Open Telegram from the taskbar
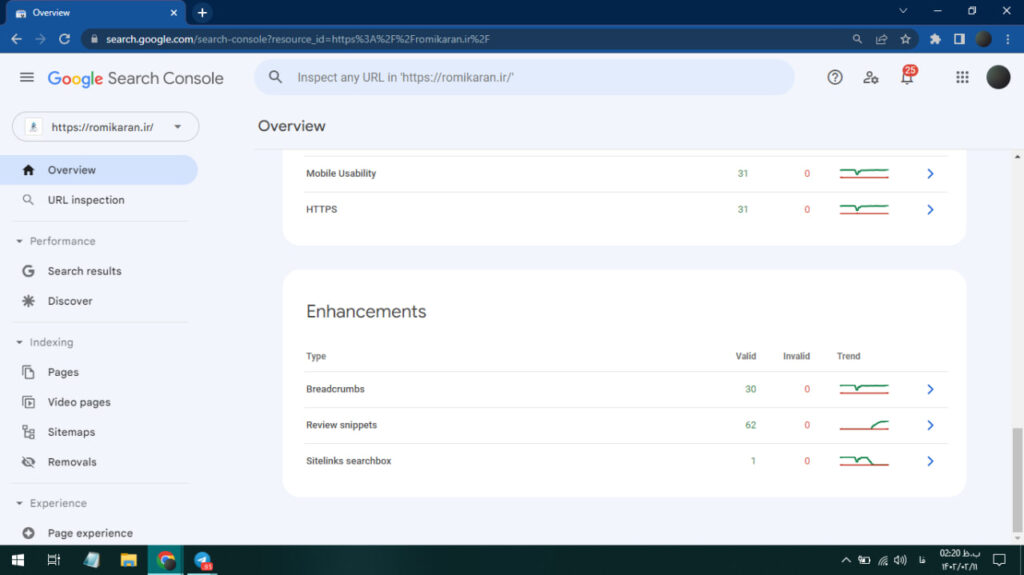Image resolution: width=1024 pixels, height=575 pixels. (x=203, y=561)
